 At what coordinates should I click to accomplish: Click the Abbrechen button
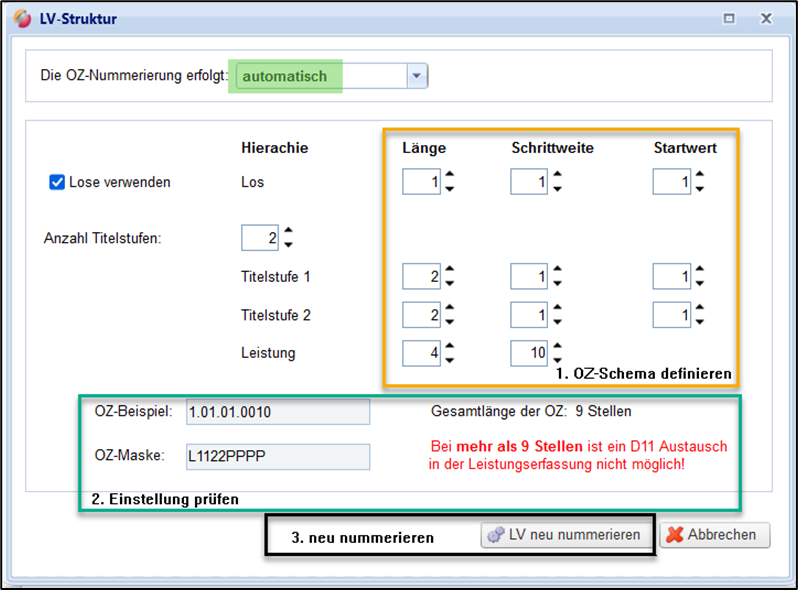tap(714, 535)
